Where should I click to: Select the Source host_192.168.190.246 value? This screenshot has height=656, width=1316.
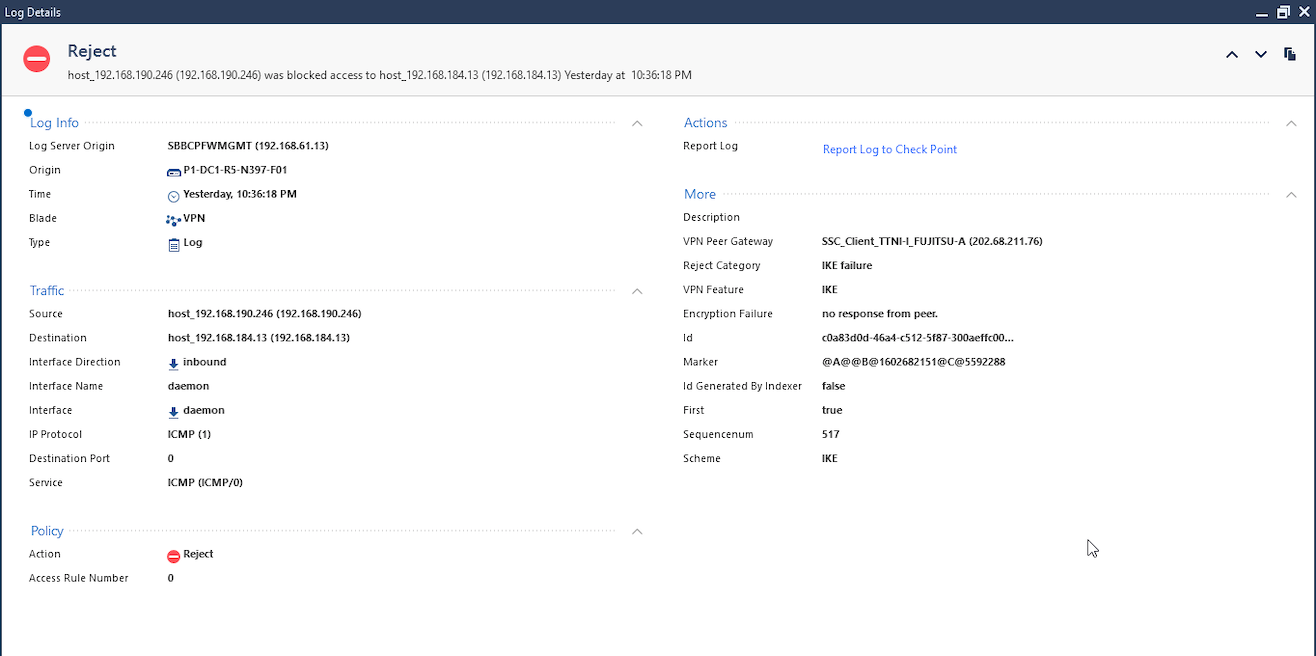[x=264, y=314]
